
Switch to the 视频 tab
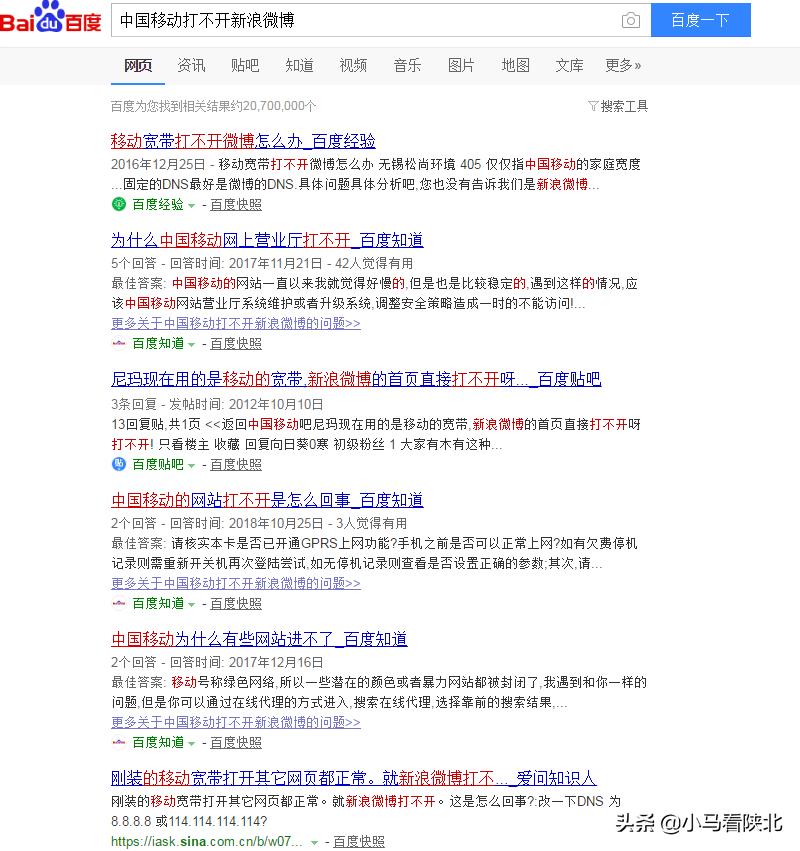(x=353, y=66)
